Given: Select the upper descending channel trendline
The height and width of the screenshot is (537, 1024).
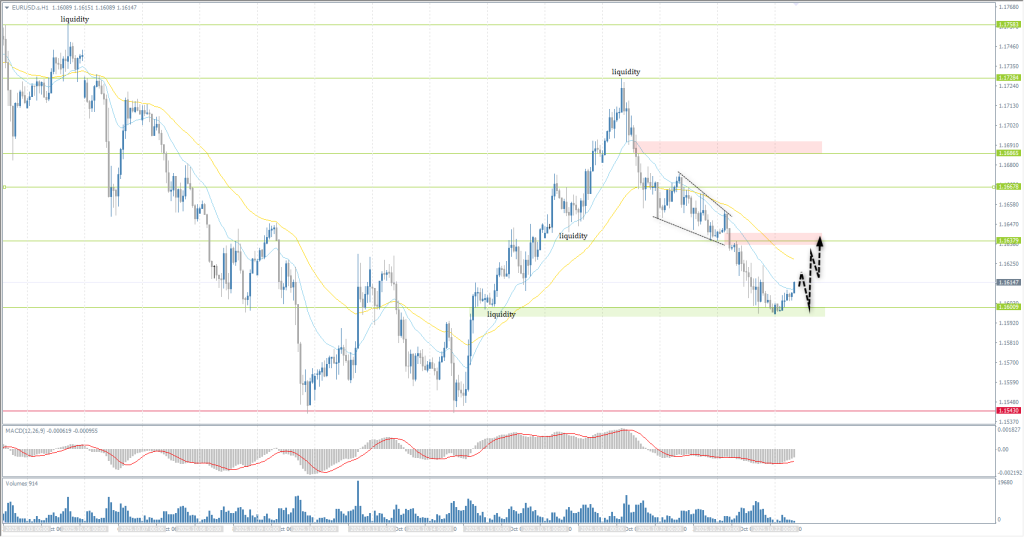Looking at the screenshot, I should (x=706, y=194).
